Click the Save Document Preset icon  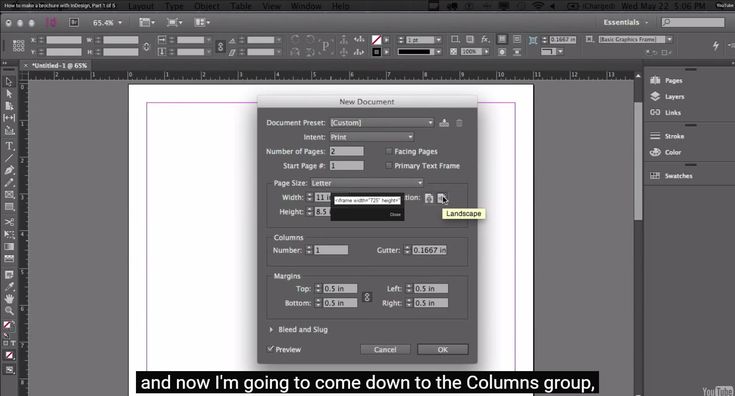tap(444, 123)
